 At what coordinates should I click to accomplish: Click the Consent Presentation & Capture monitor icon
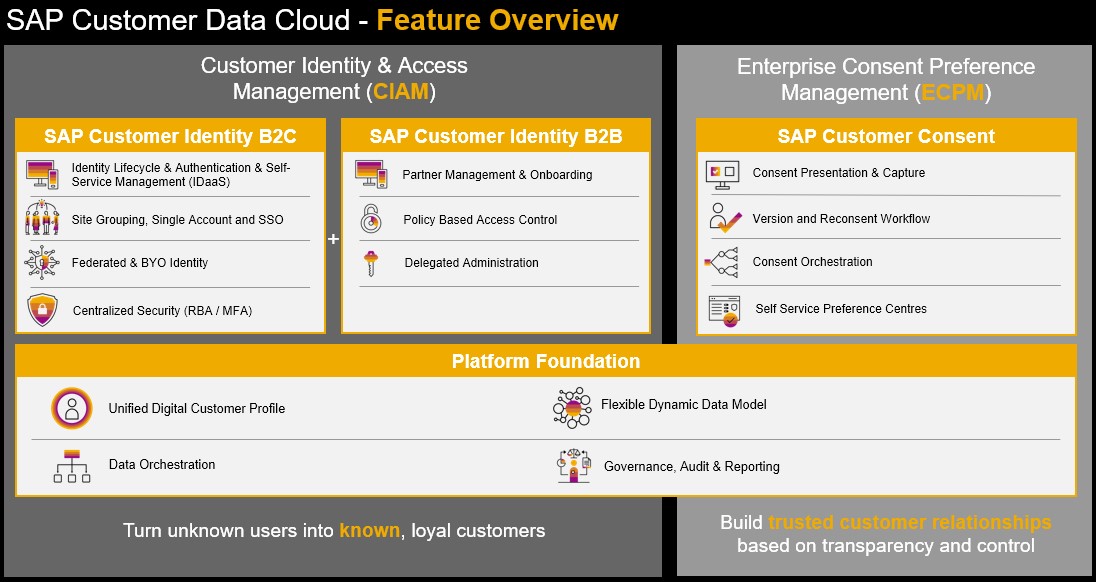coord(722,173)
